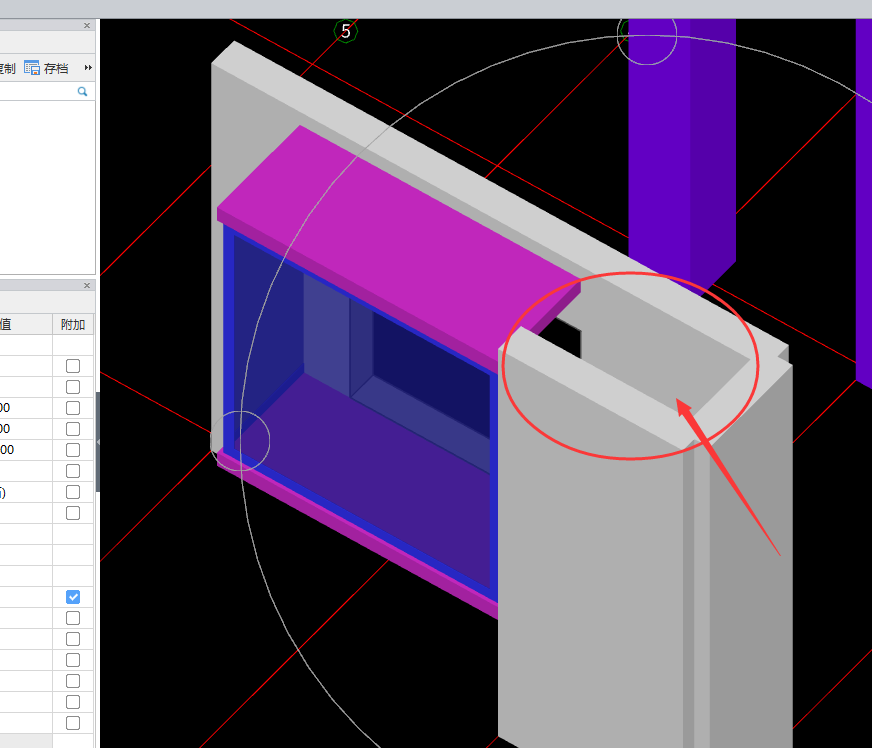This screenshot has width=872, height=748.
Task: Tick the topmost checkbox under 附加
Action: tap(73, 366)
